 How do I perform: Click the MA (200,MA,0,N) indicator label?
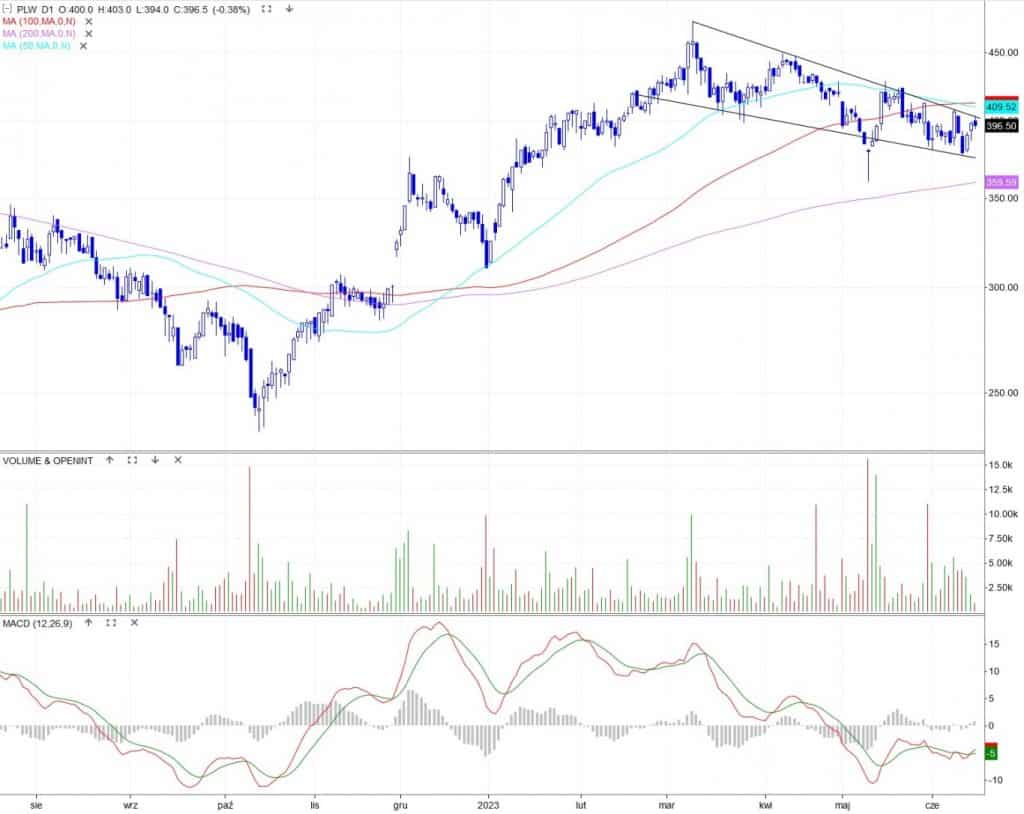tap(40, 33)
